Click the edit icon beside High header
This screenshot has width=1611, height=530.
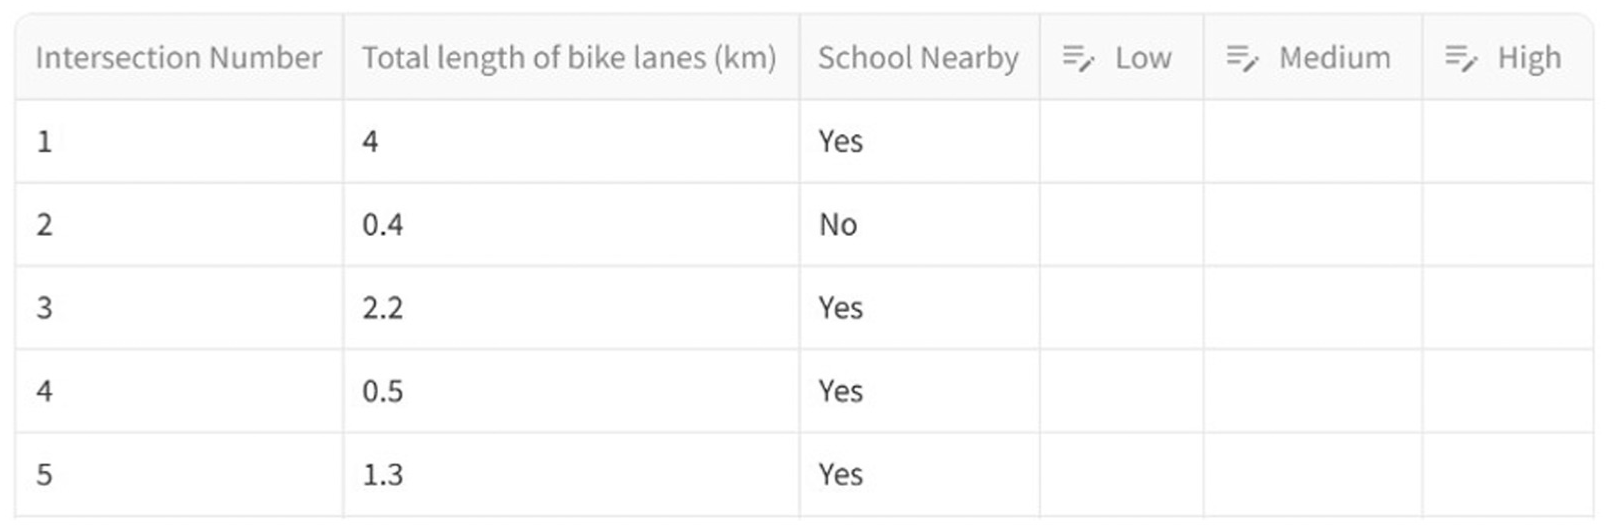point(1461,58)
